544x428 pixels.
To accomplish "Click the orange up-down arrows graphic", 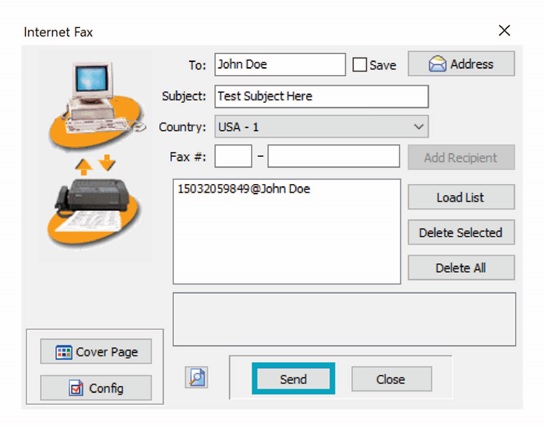I will pos(95,164).
